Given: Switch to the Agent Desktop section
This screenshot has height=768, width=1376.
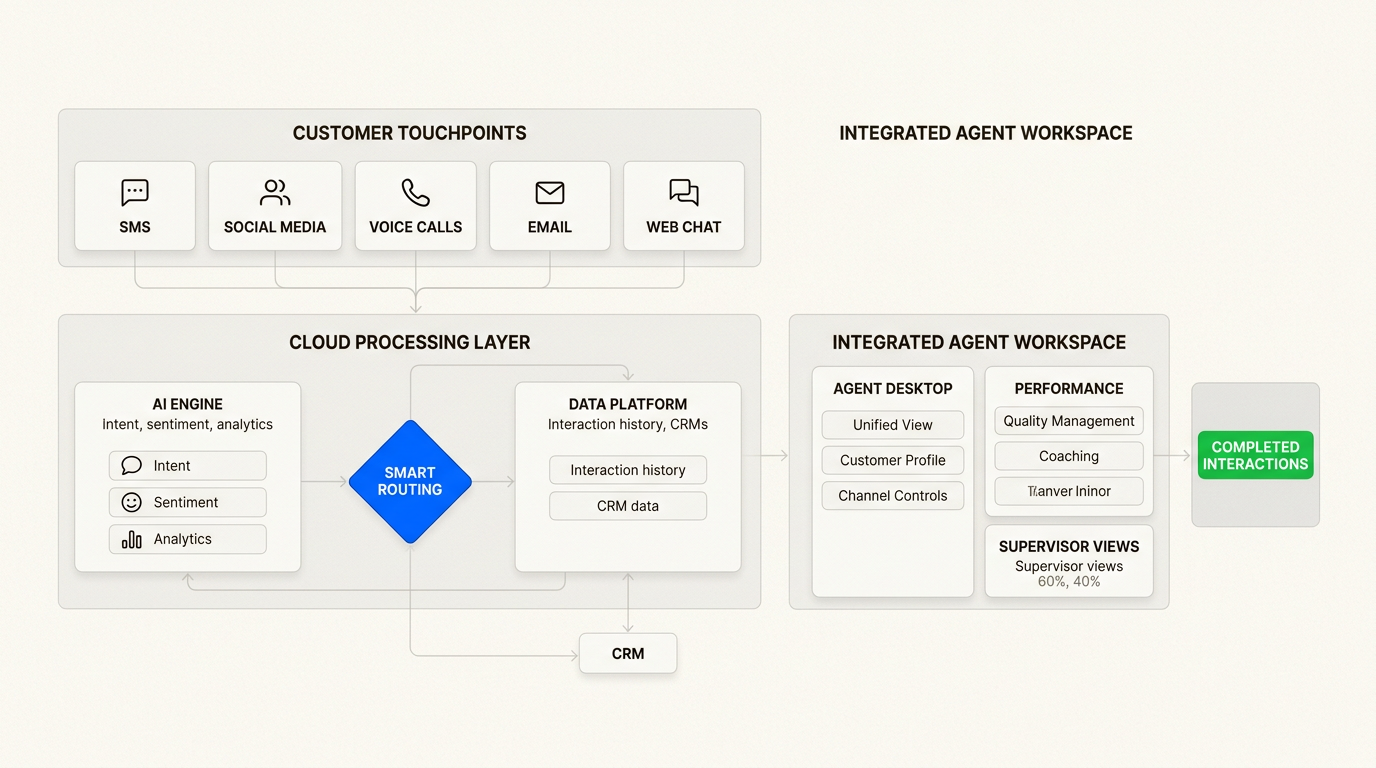Looking at the screenshot, I should [893, 388].
